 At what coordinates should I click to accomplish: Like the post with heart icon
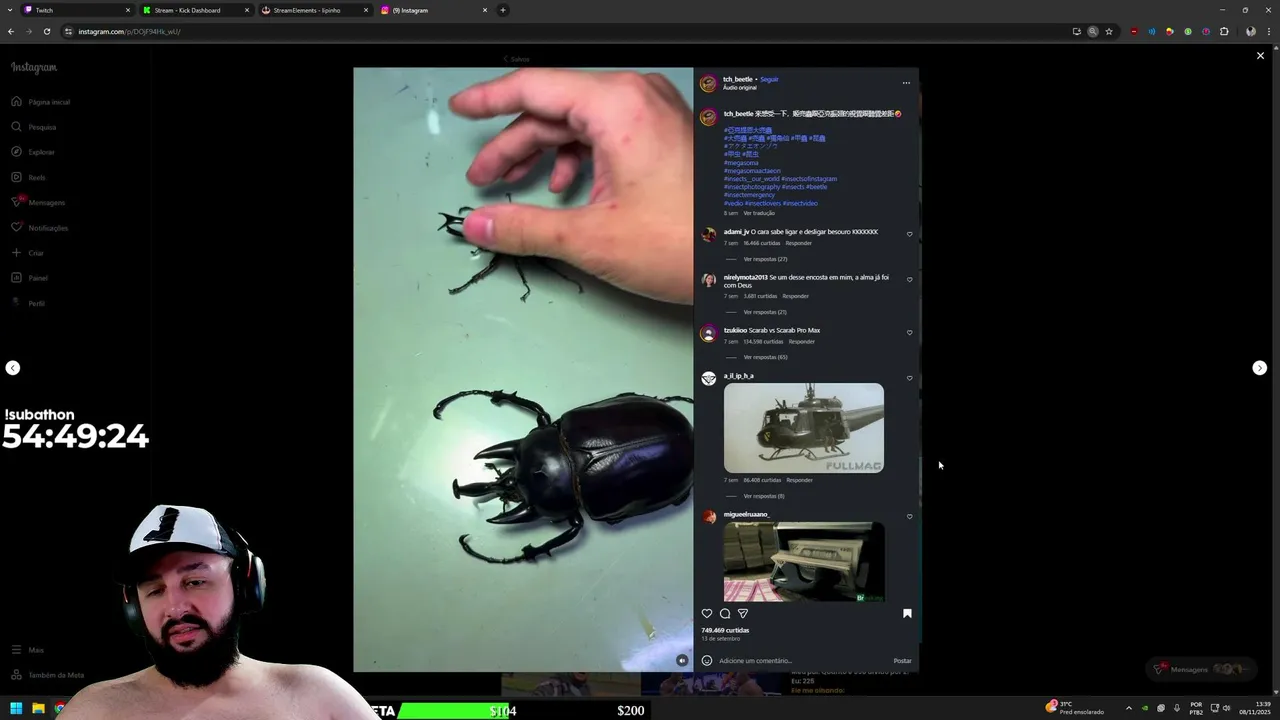point(707,613)
